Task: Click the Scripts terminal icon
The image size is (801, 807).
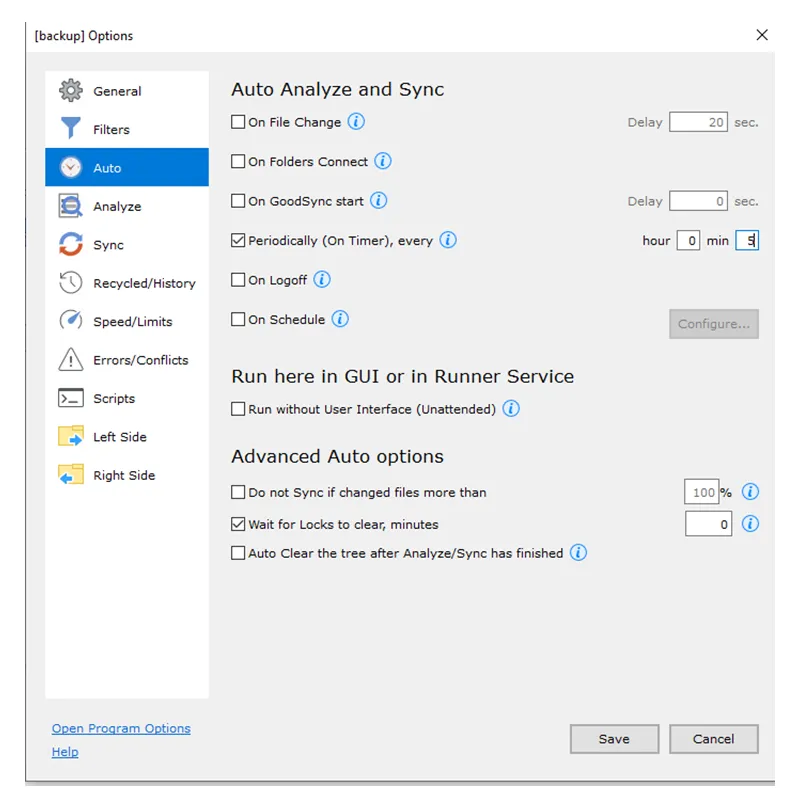Action: pyautogui.click(x=71, y=398)
